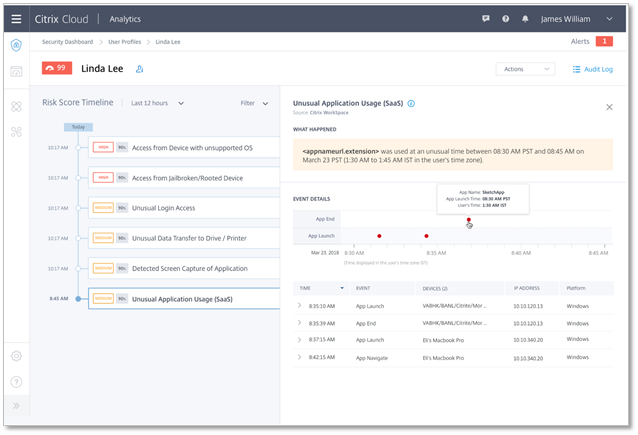
Task: Click the App End chart row label
Action: [x=325, y=219]
